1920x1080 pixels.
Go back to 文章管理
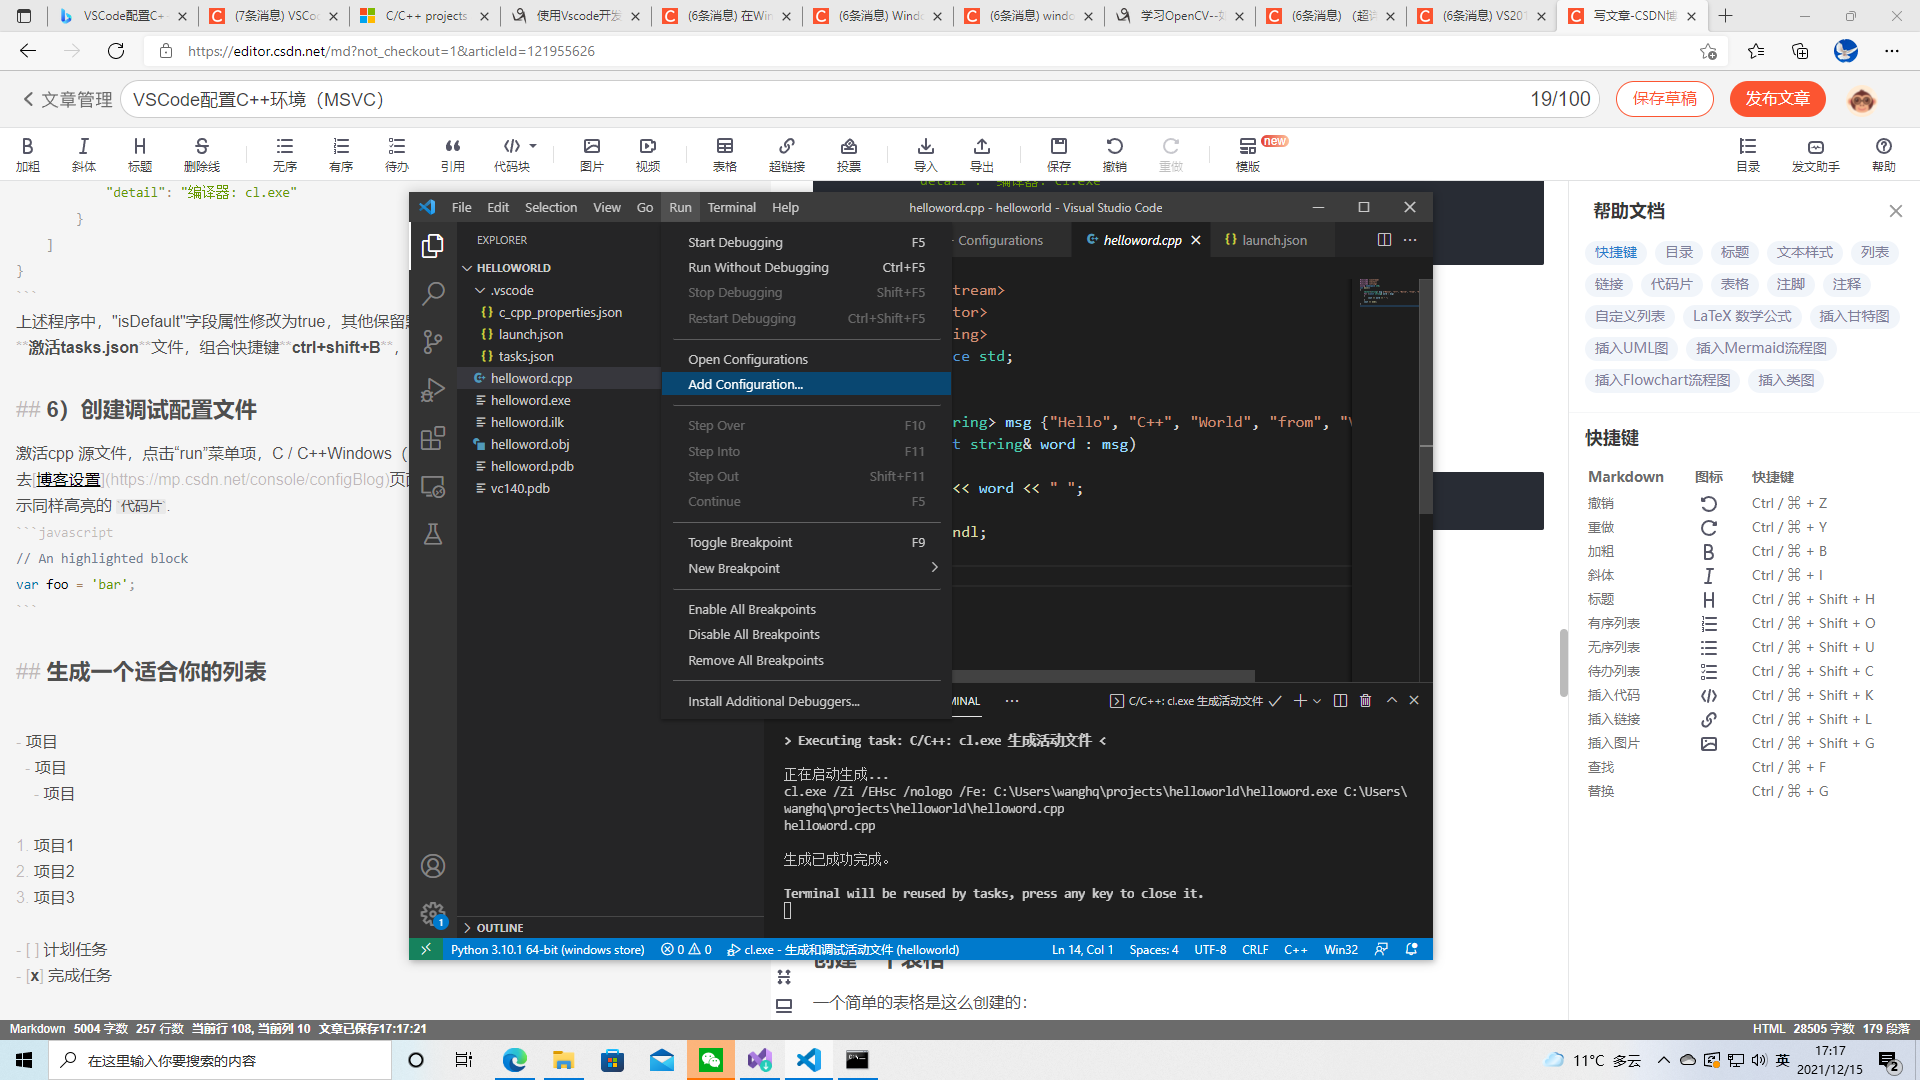[67, 100]
